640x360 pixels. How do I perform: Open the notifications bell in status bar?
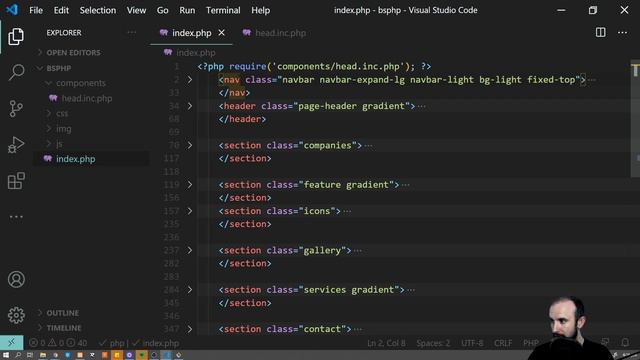tap(625, 342)
